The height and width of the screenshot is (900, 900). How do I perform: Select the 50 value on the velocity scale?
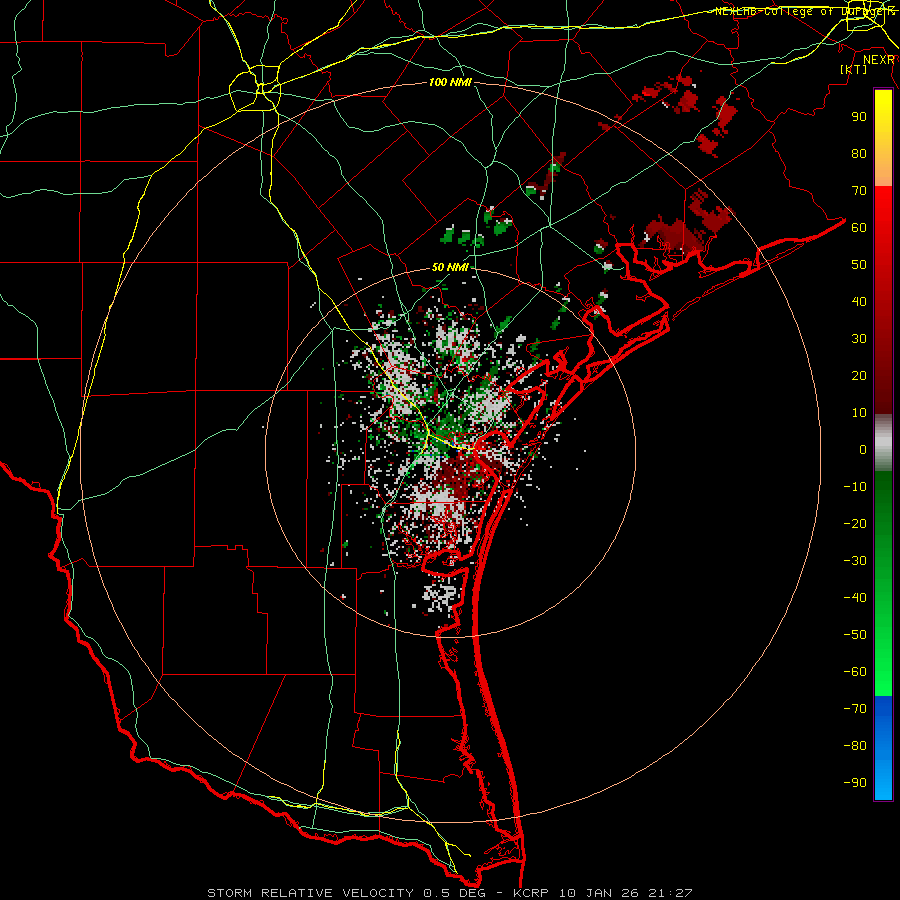[x=859, y=265]
